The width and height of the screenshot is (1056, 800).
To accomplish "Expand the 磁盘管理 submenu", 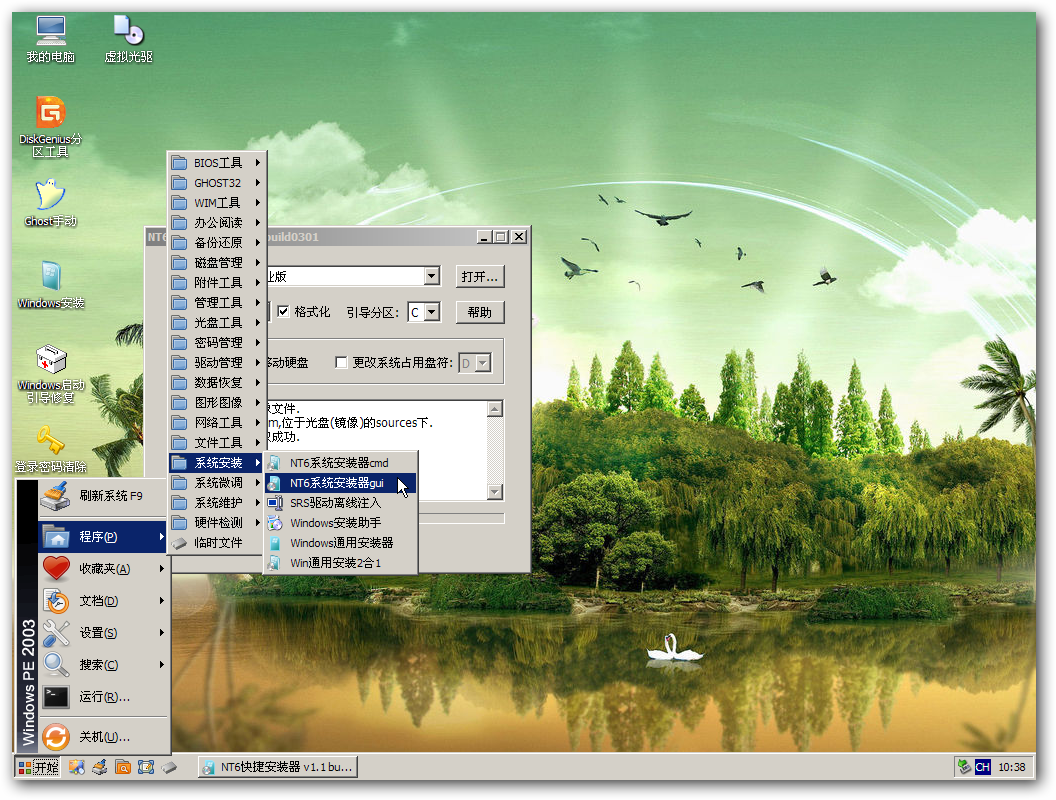I will (x=216, y=263).
